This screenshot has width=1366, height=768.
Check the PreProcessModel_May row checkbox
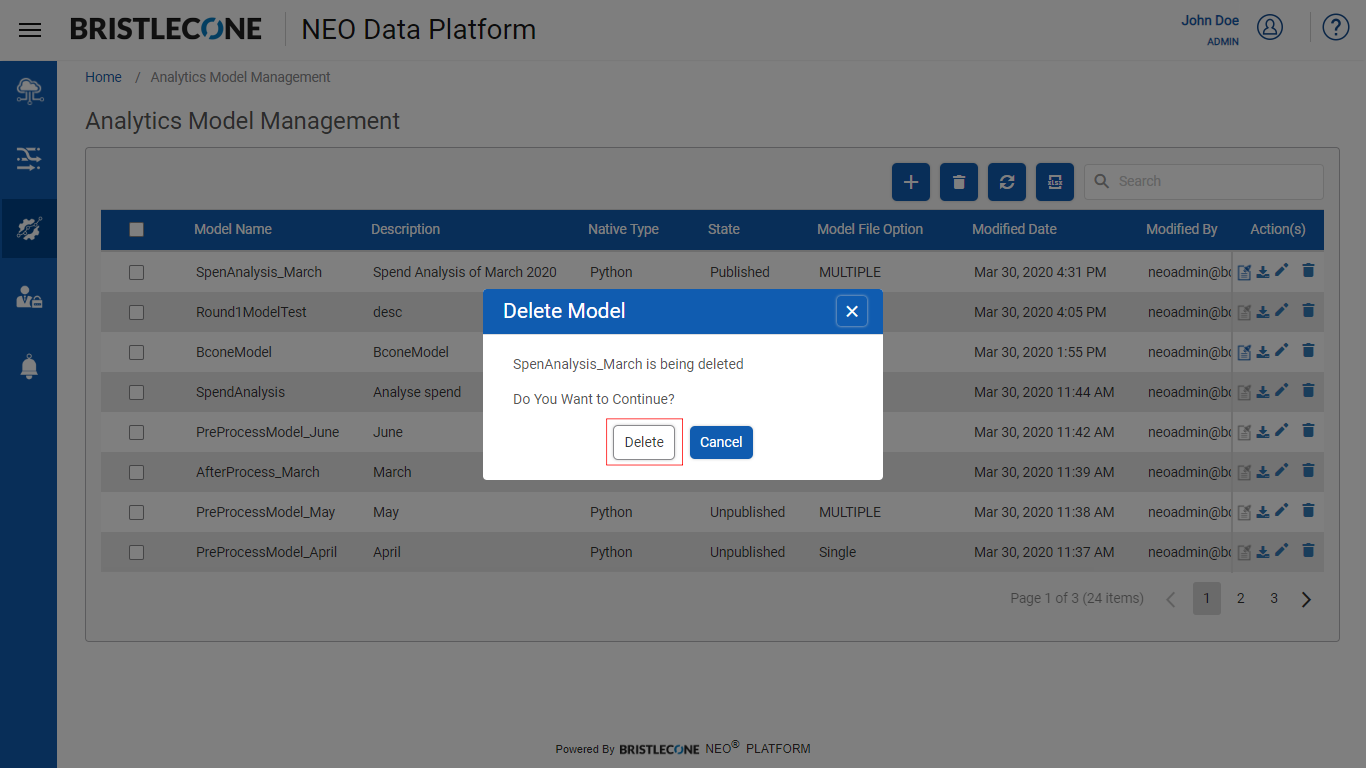click(x=137, y=512)
